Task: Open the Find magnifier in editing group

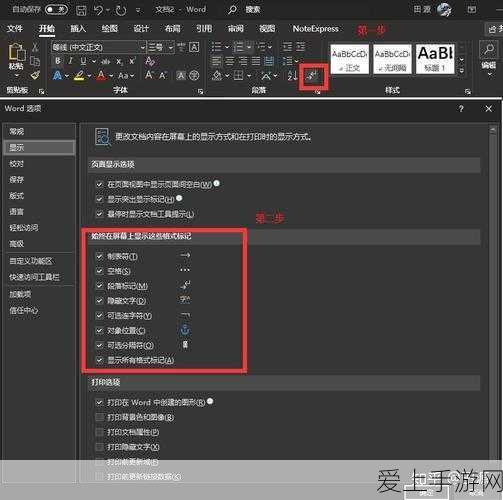Action: pyautogui.click(x=489, y=49)
